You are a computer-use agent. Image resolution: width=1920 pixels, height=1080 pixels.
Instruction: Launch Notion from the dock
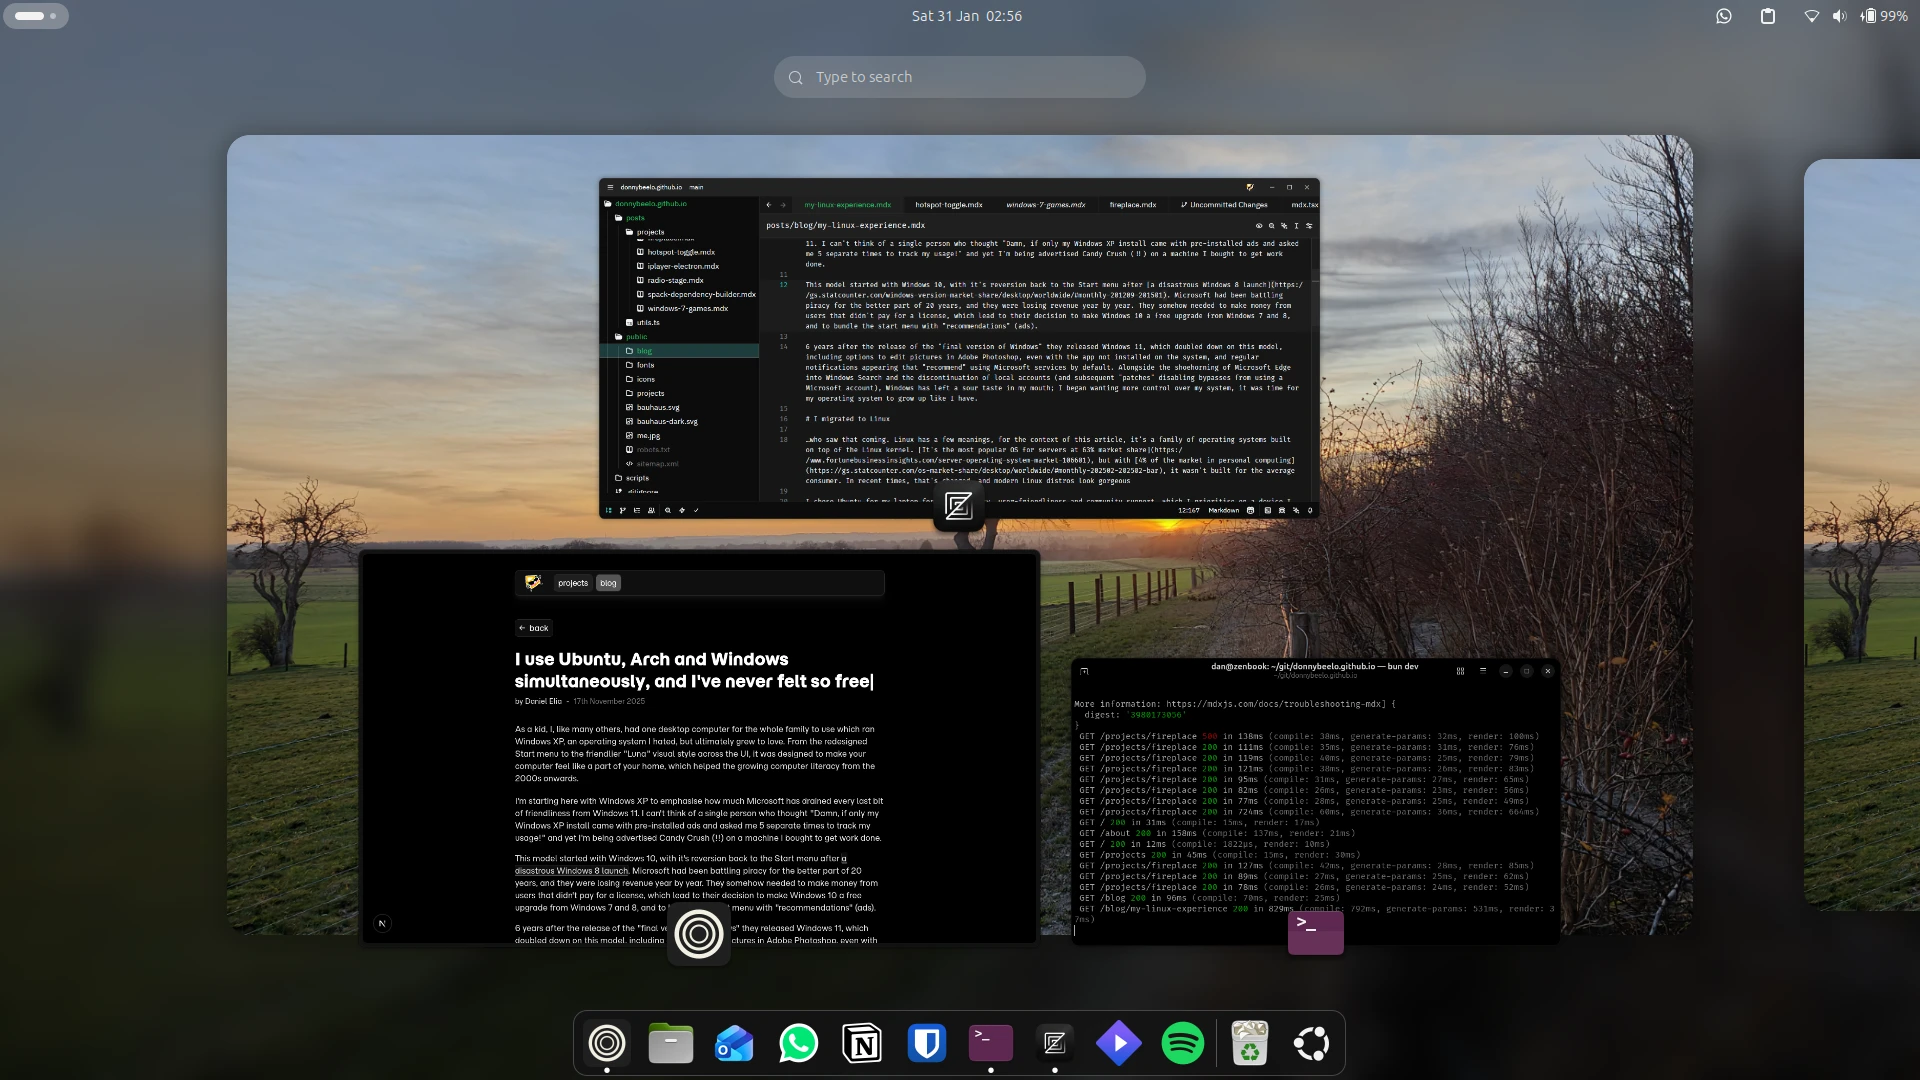pos(862,1044)
